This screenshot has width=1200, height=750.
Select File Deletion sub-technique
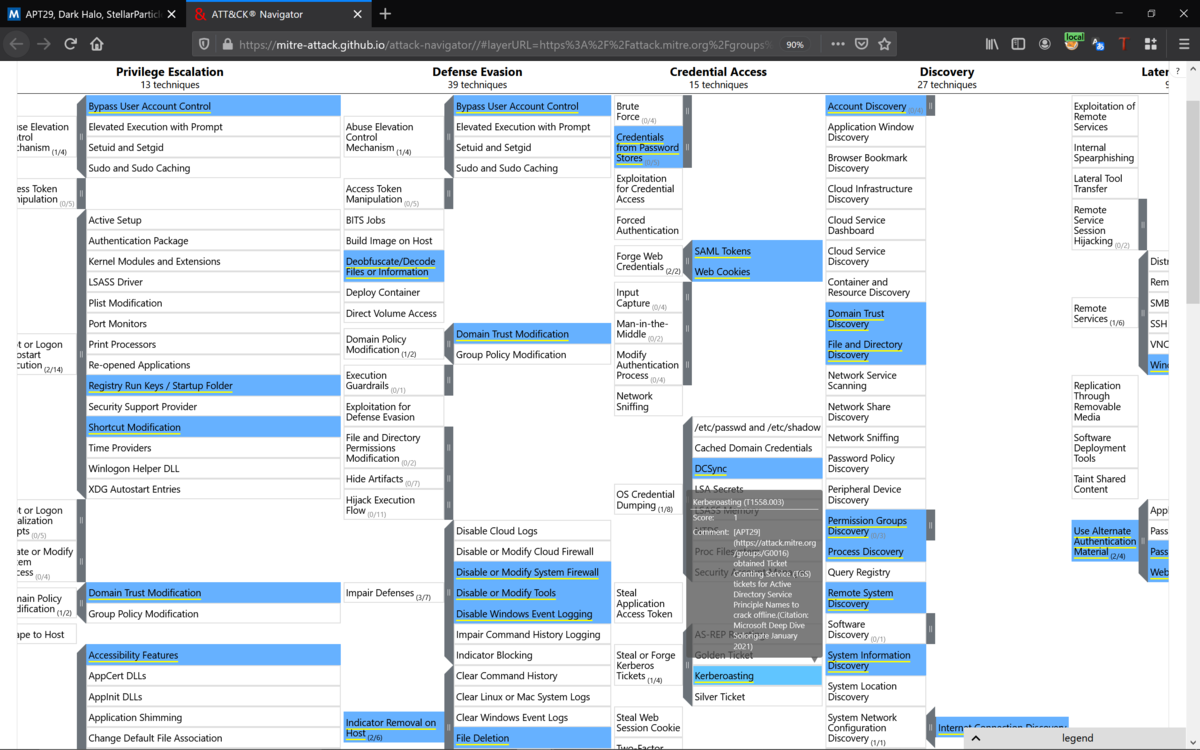click(x=532, y=738)
